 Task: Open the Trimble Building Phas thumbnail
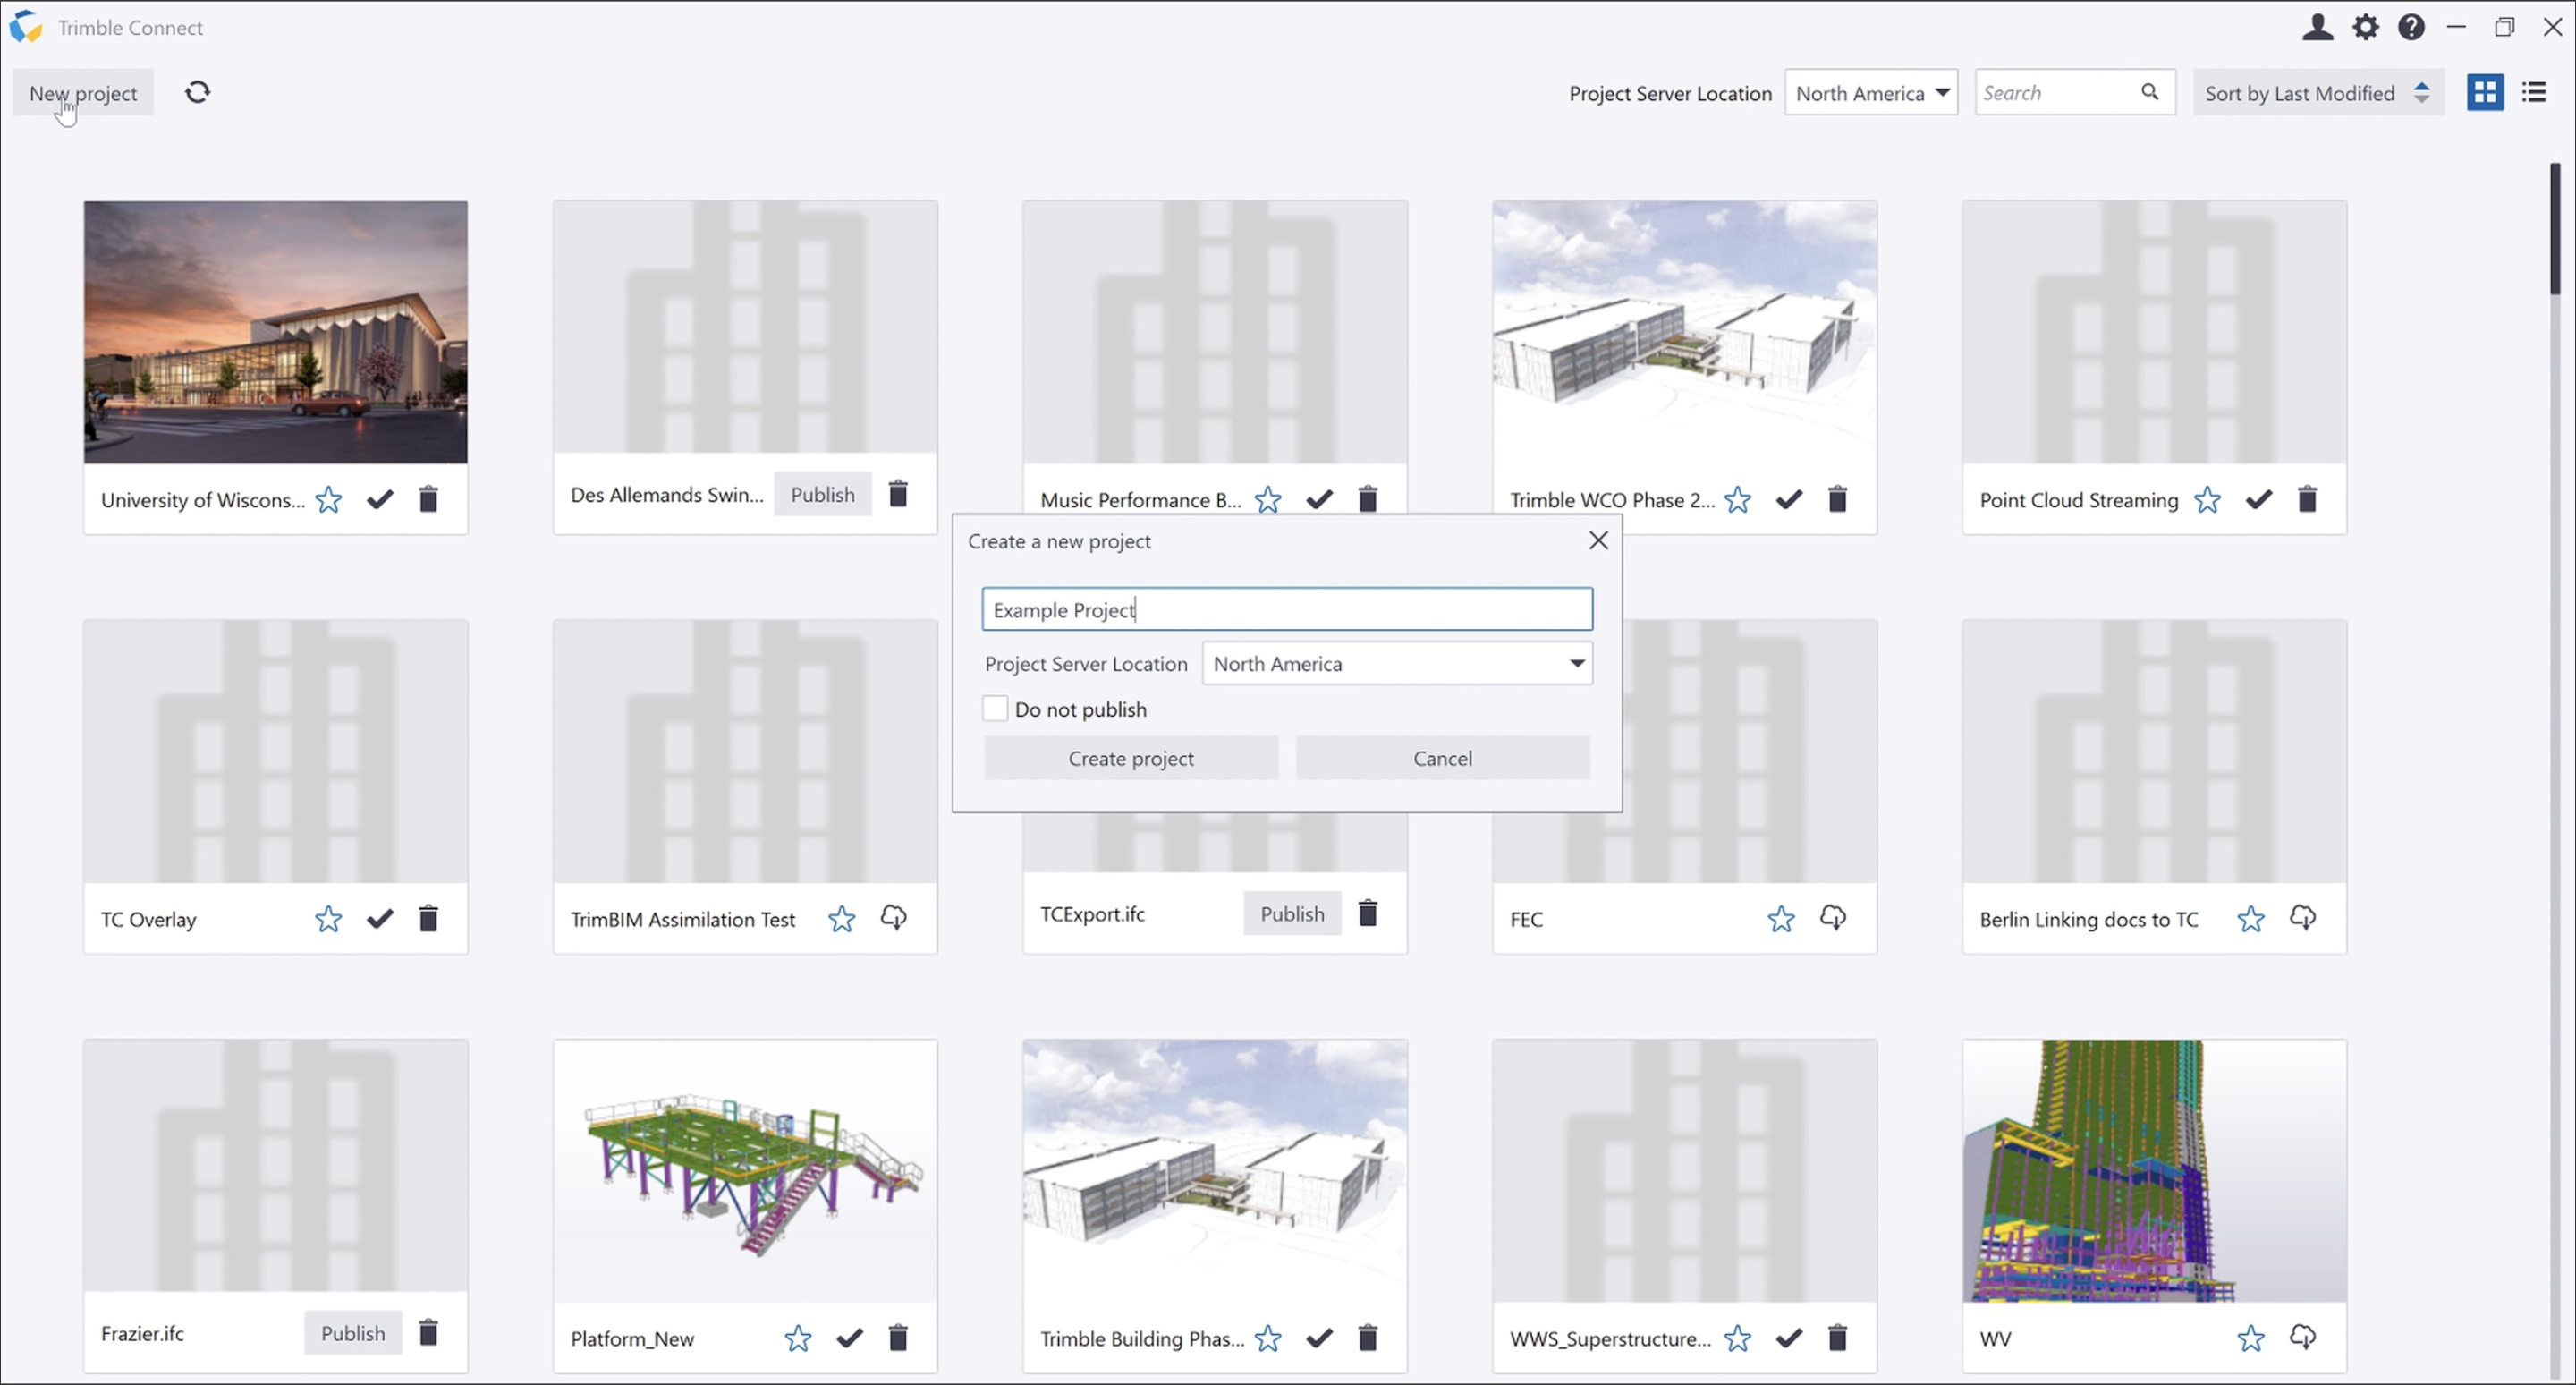click(1215, 1170)
